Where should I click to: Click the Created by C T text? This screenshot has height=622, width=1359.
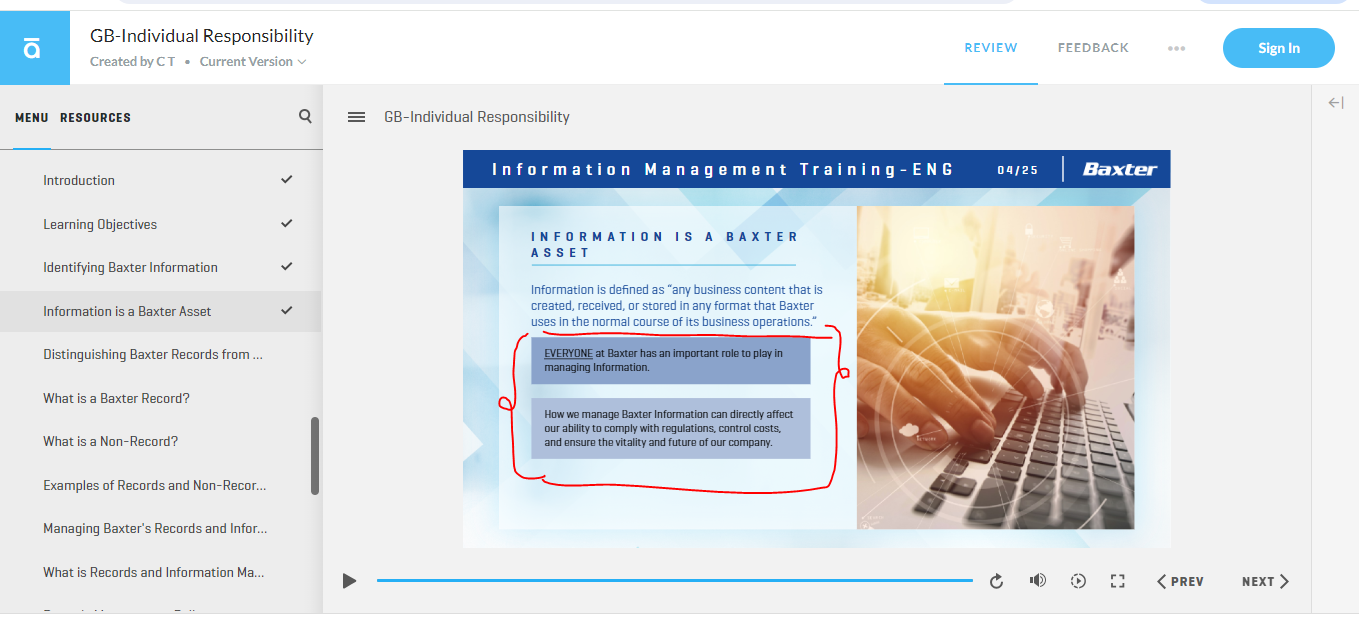(132, 61)
